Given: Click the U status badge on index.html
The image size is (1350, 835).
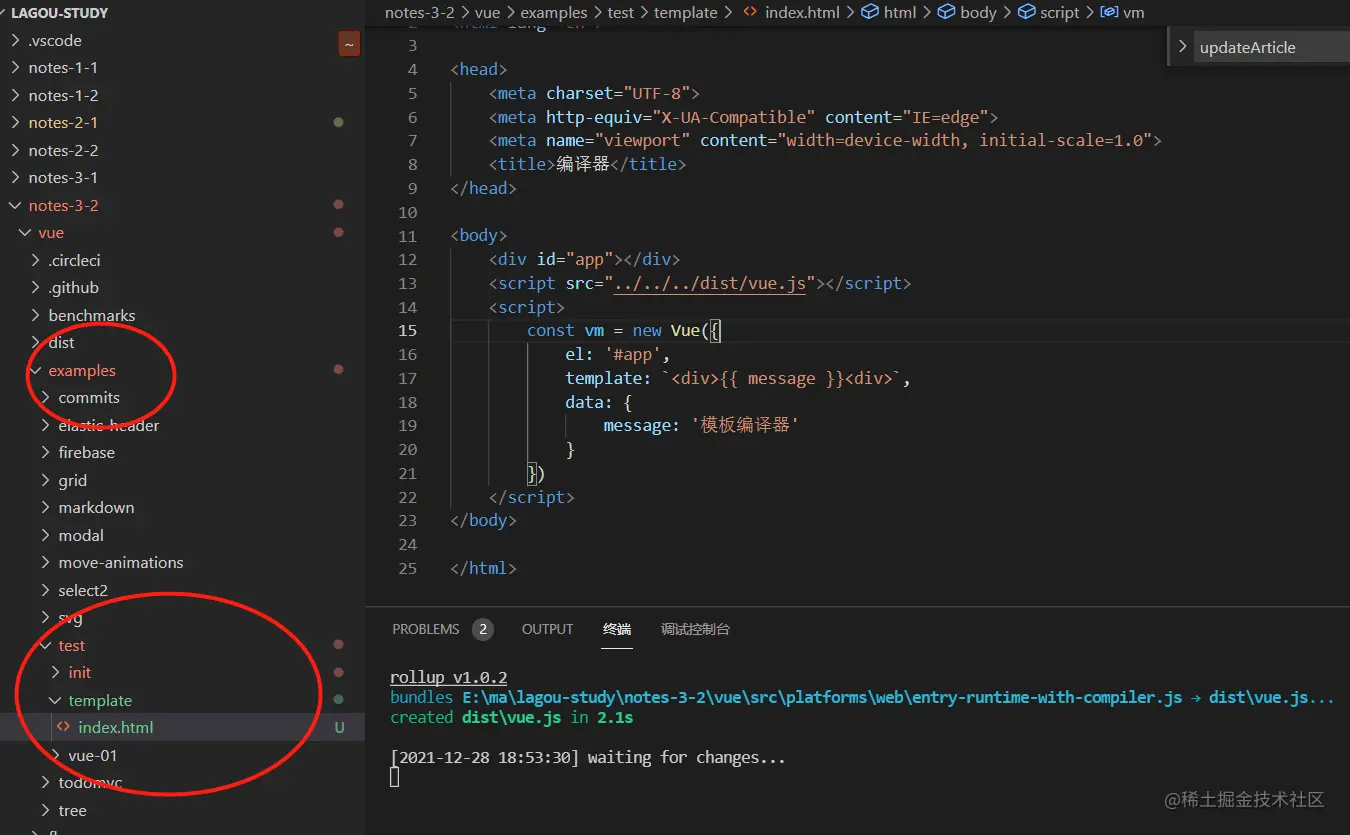Looking at the screenshot, I should click(339, 728).
